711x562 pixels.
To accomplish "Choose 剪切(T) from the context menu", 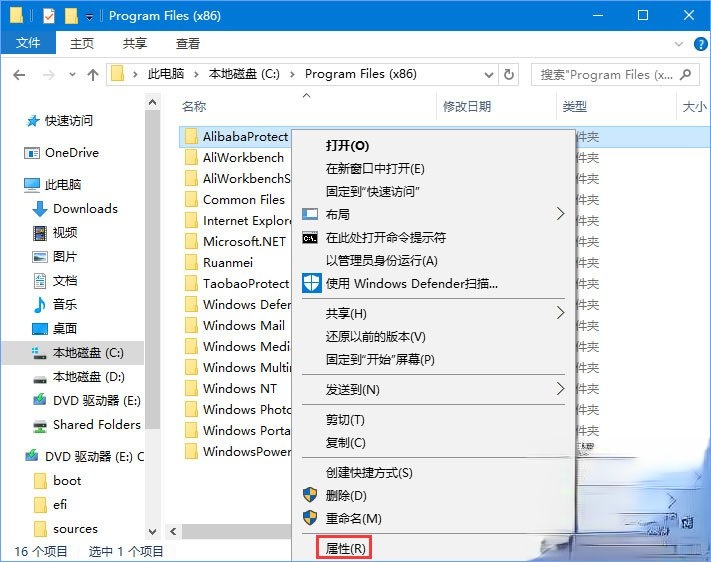I will (x=345, y=420).
